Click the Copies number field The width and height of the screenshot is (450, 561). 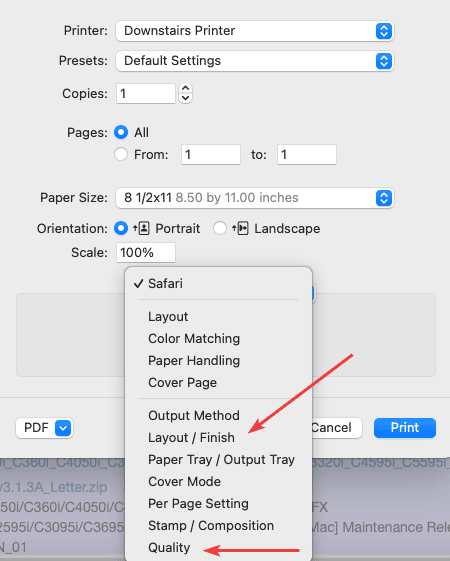pyautogui.click(x=146, y=94)
